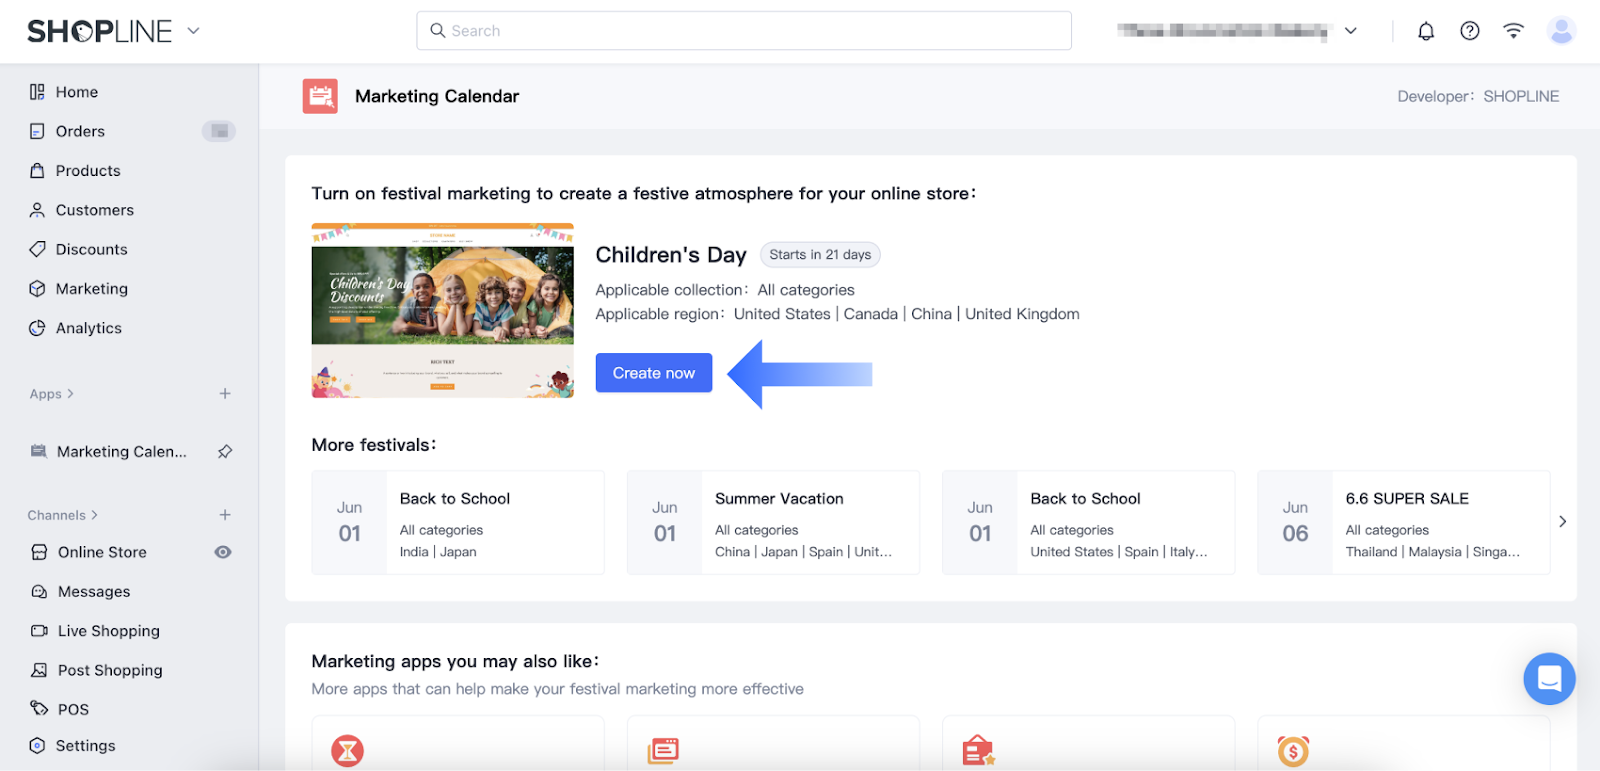Expand the Apps section
This screenshot has width=1600, height=771.
(x=52, y=394)
